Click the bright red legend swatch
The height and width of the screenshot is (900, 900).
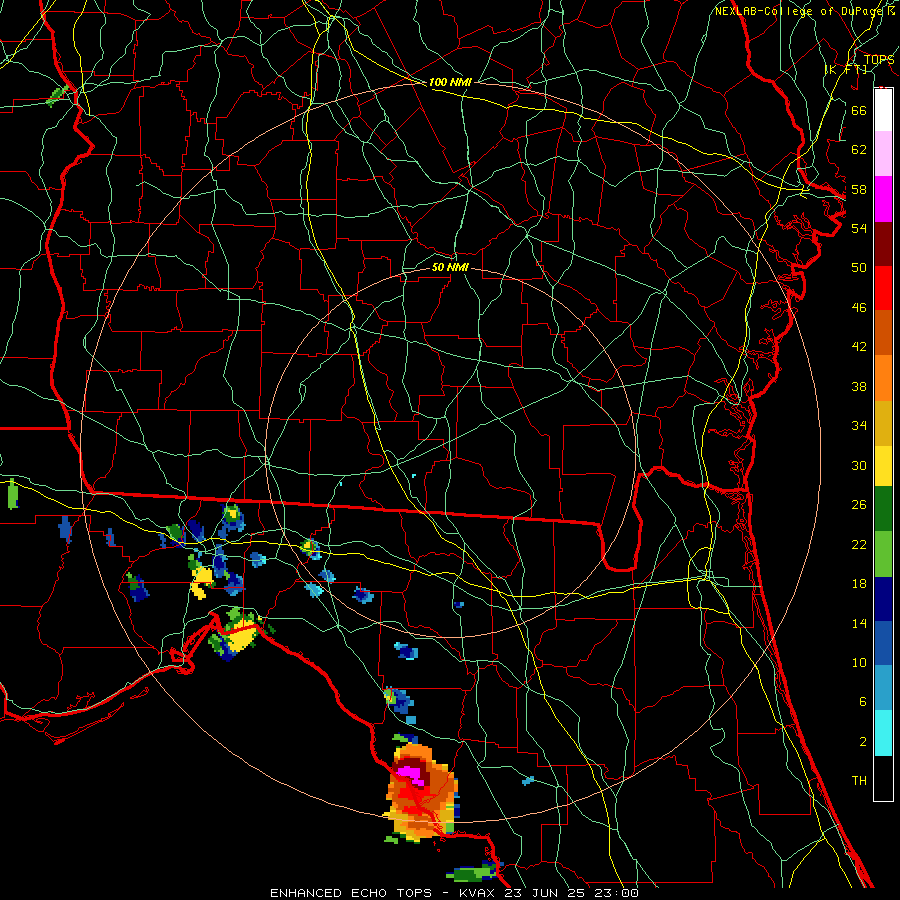click(883, 288)
